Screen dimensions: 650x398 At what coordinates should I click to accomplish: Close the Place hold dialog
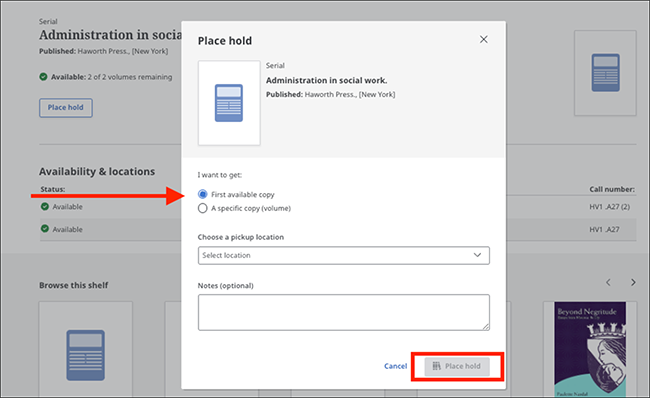click(x=483, y=39)
